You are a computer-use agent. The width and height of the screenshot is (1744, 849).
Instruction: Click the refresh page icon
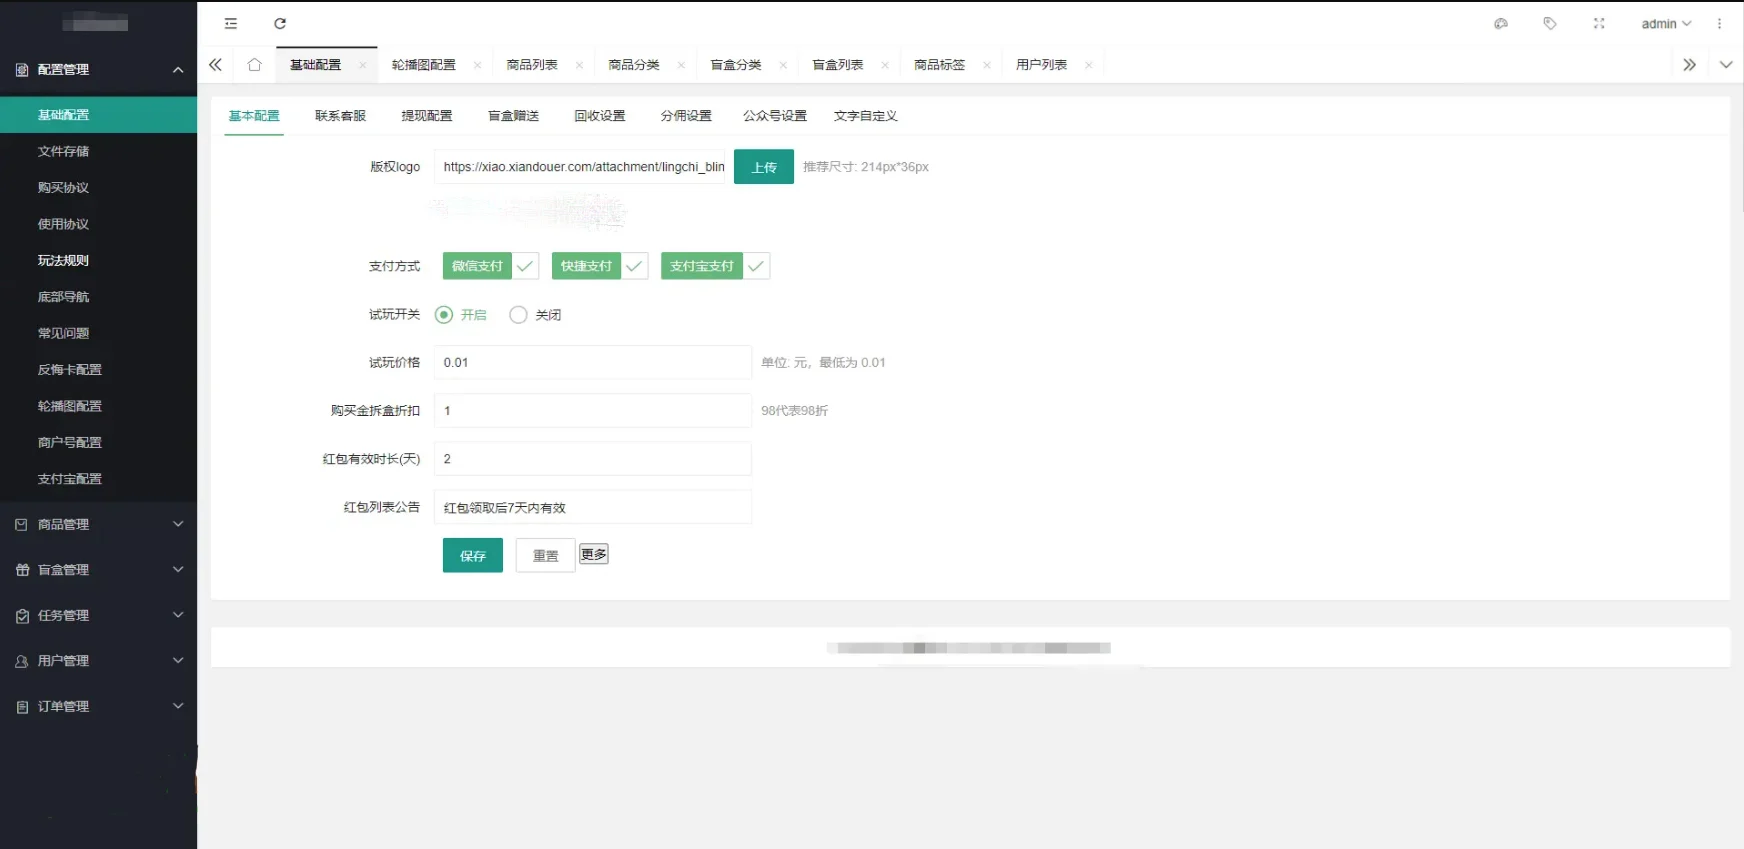tap(280, 24)
